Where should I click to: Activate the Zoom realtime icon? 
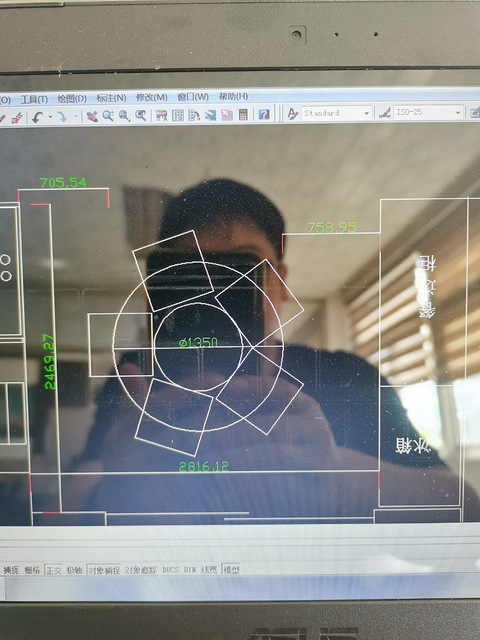(x=108, y=116)
